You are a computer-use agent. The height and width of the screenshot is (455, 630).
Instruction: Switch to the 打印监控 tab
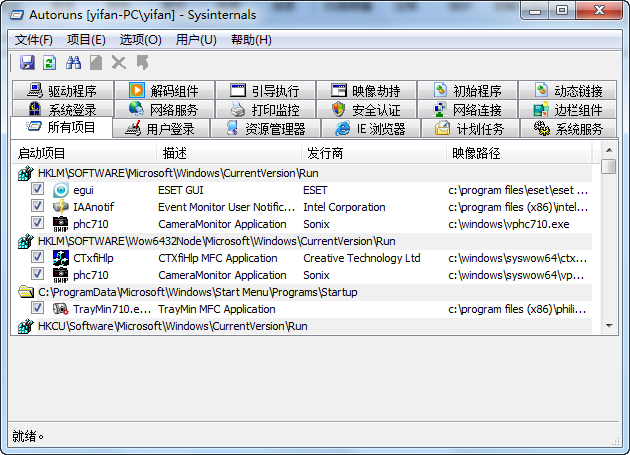pos(266,109)
